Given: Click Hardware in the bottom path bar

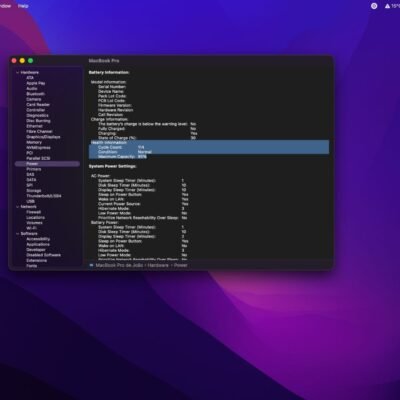Looking at the screenshot, I should [x=158, y=265].
